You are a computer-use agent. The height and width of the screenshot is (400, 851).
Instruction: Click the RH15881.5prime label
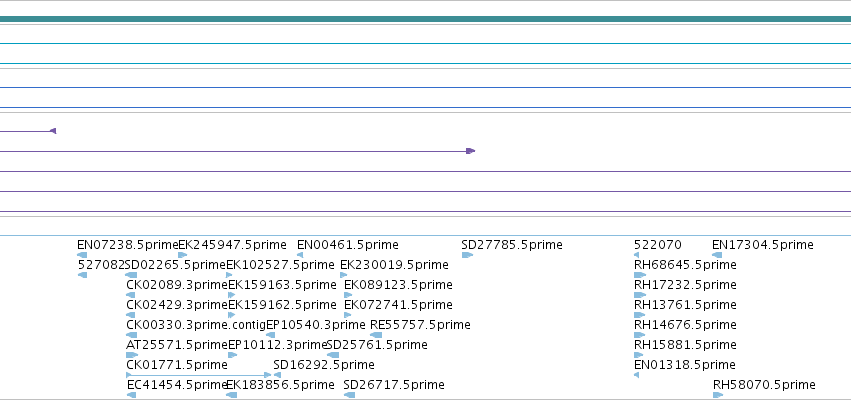[685, 345]
